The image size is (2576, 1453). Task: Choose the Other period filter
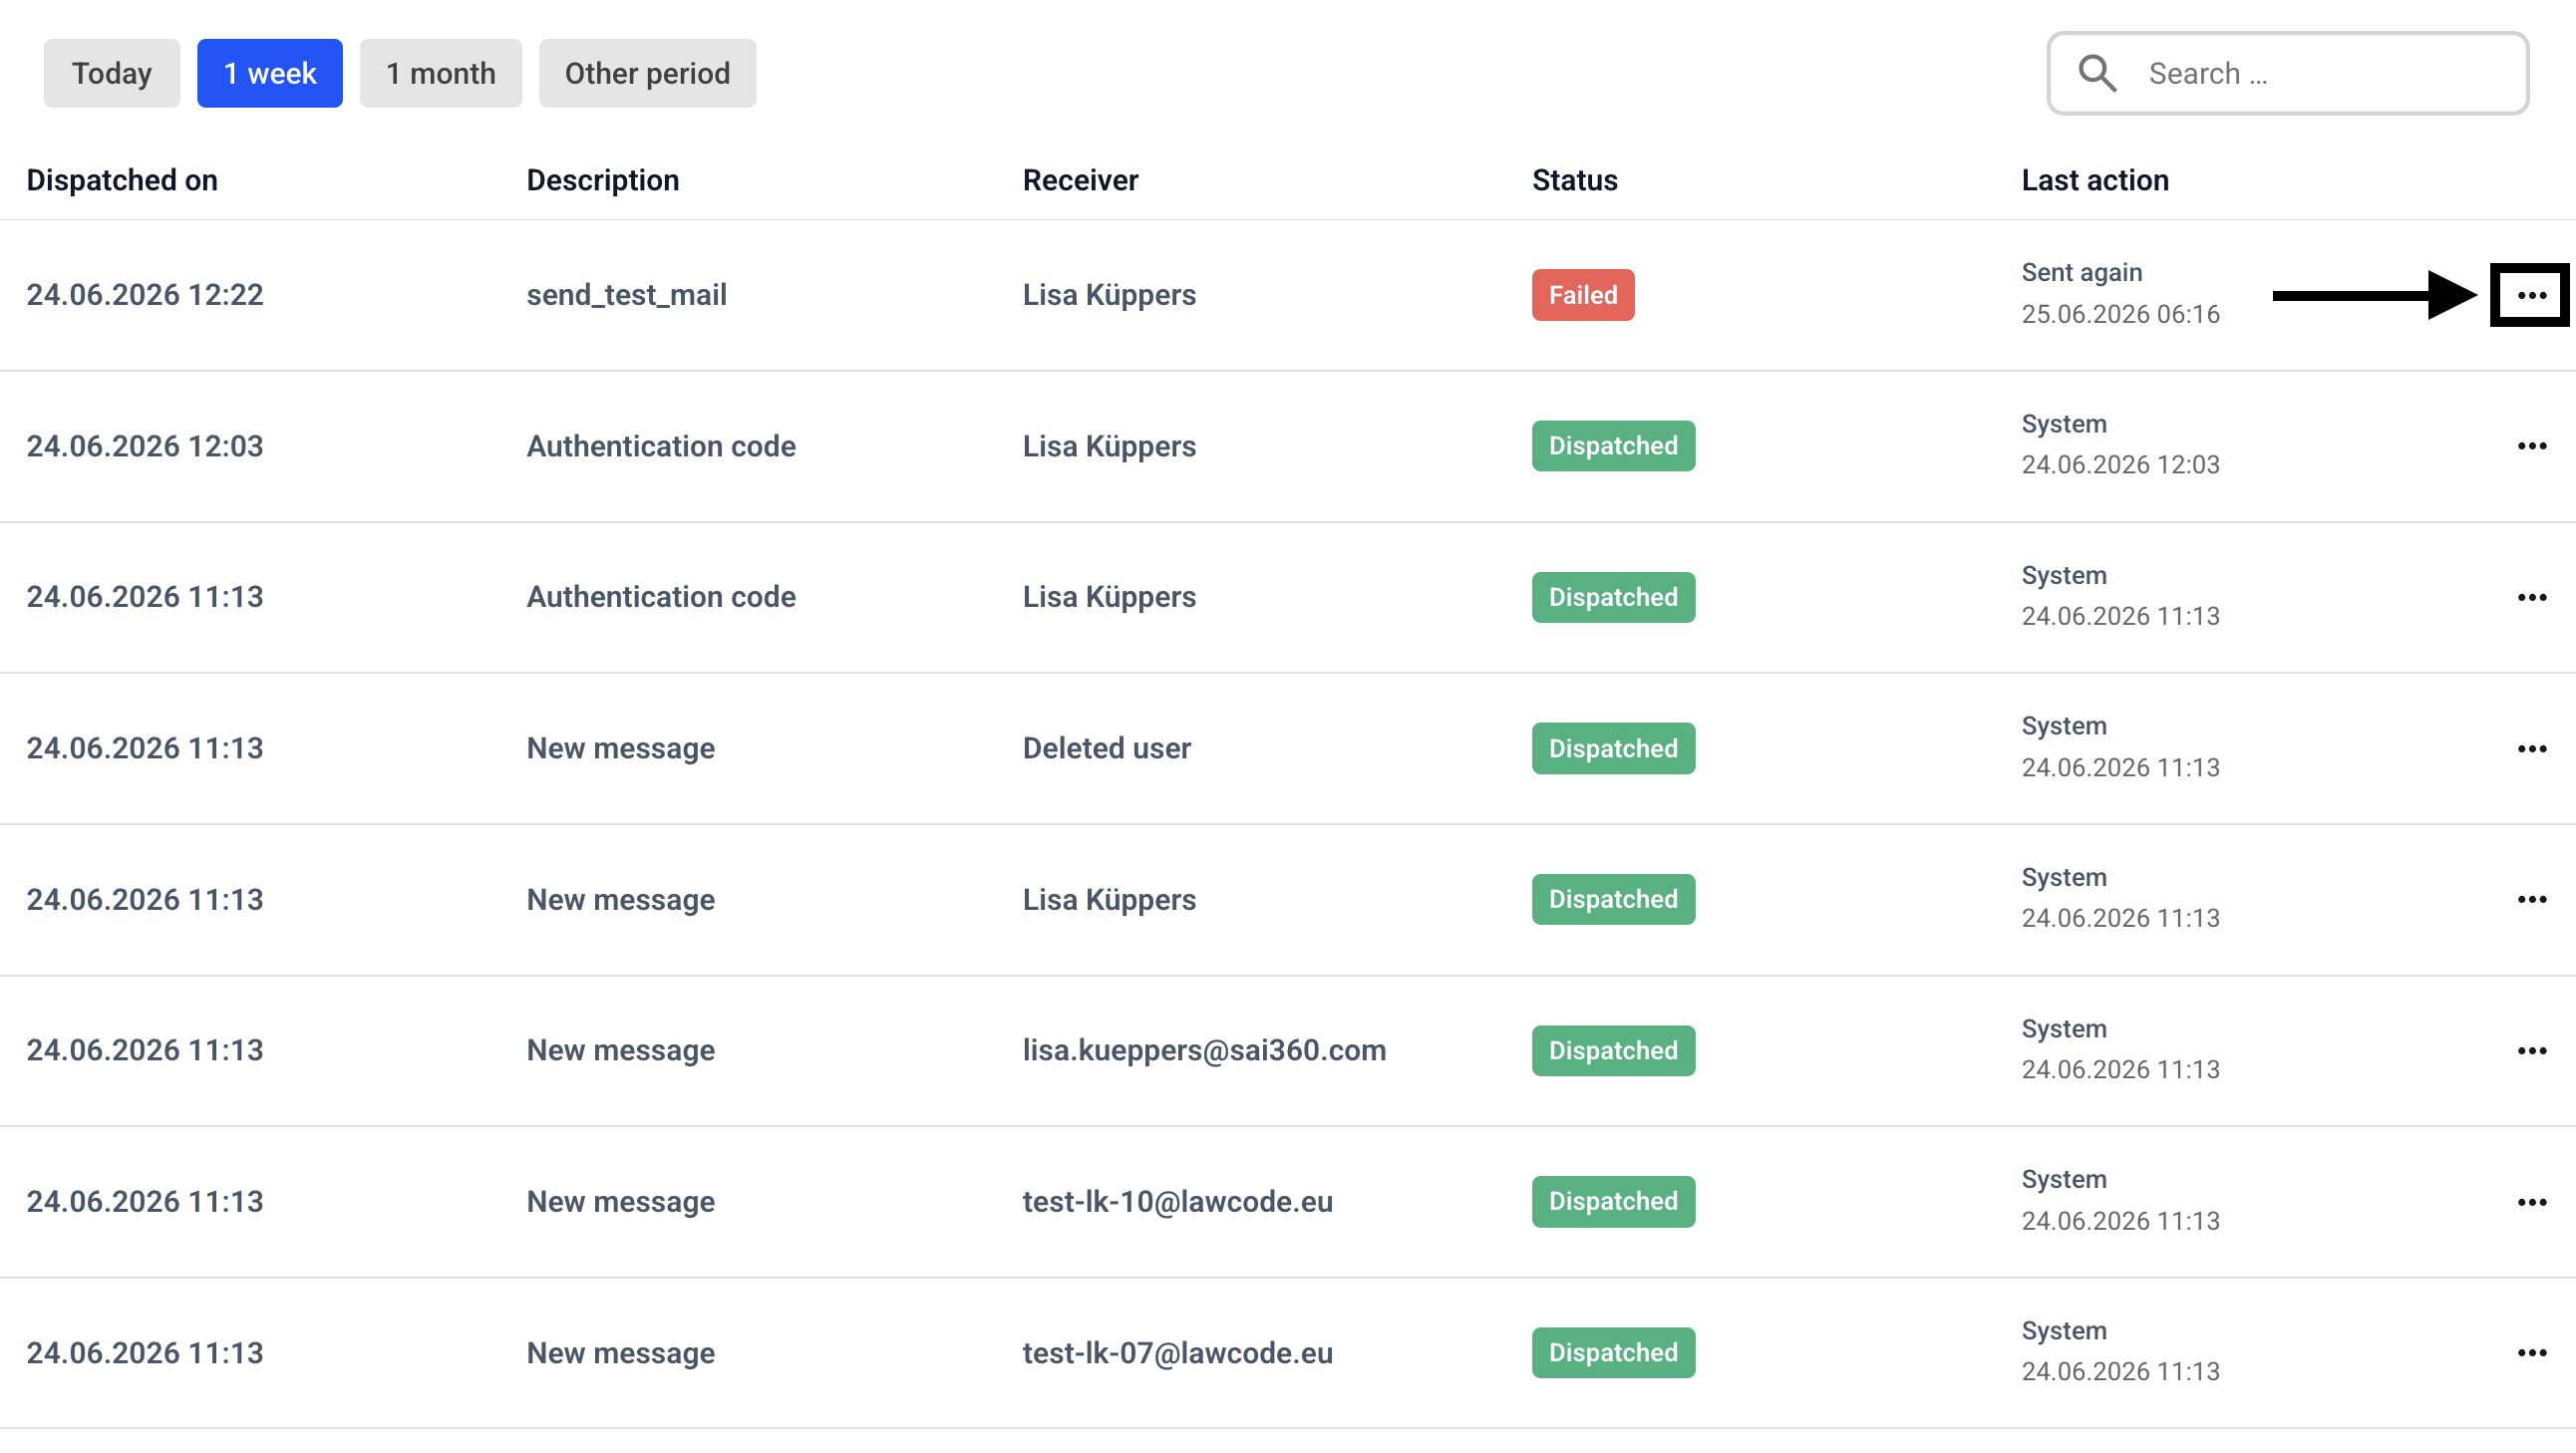[x=648, y=73]
